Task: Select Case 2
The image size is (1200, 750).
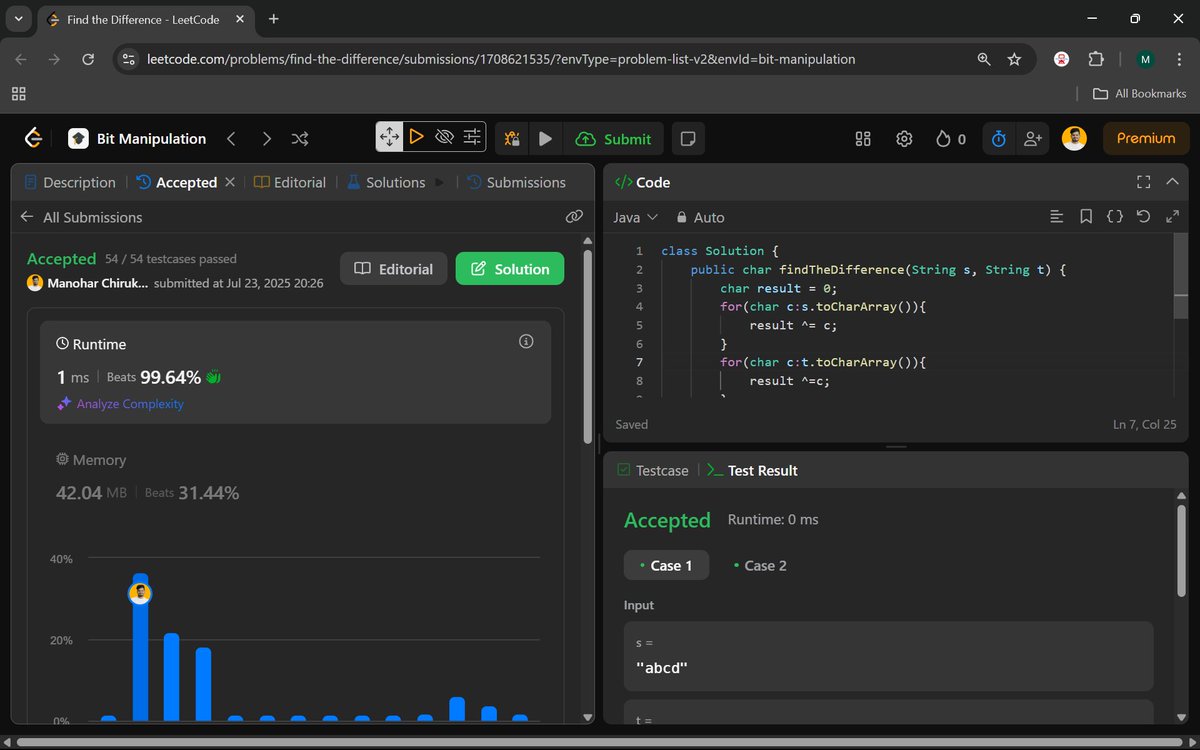Action: point(761,565)
